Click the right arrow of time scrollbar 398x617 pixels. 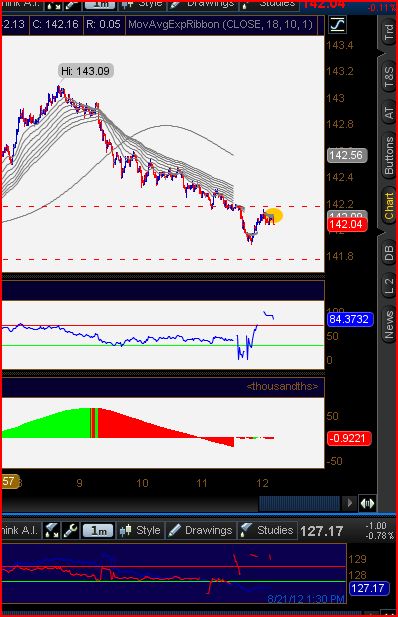point(349,503)
